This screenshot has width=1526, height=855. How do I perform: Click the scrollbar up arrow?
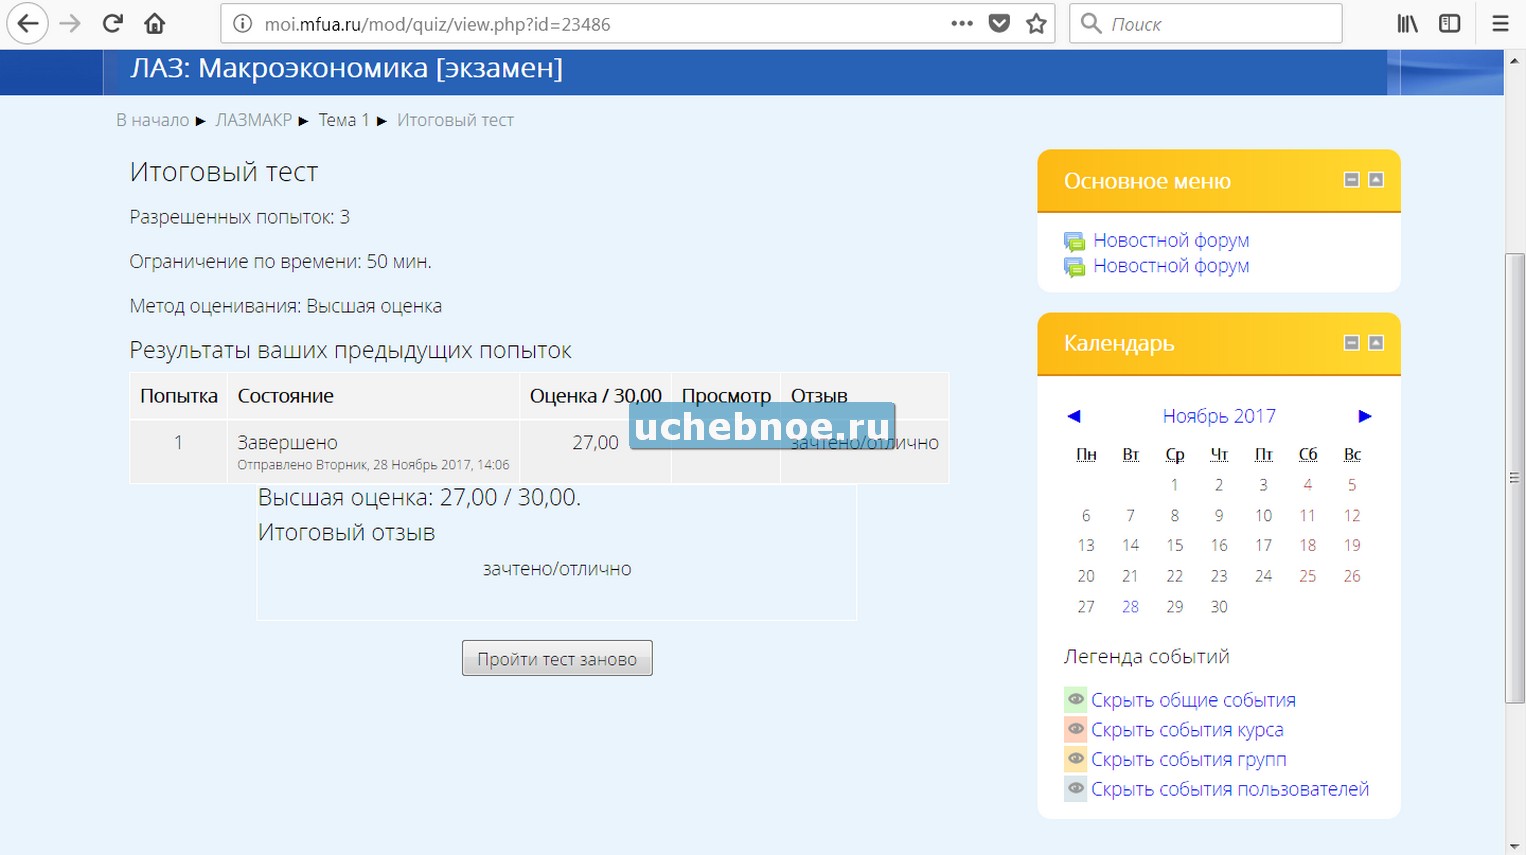[x=1515, y=59]
